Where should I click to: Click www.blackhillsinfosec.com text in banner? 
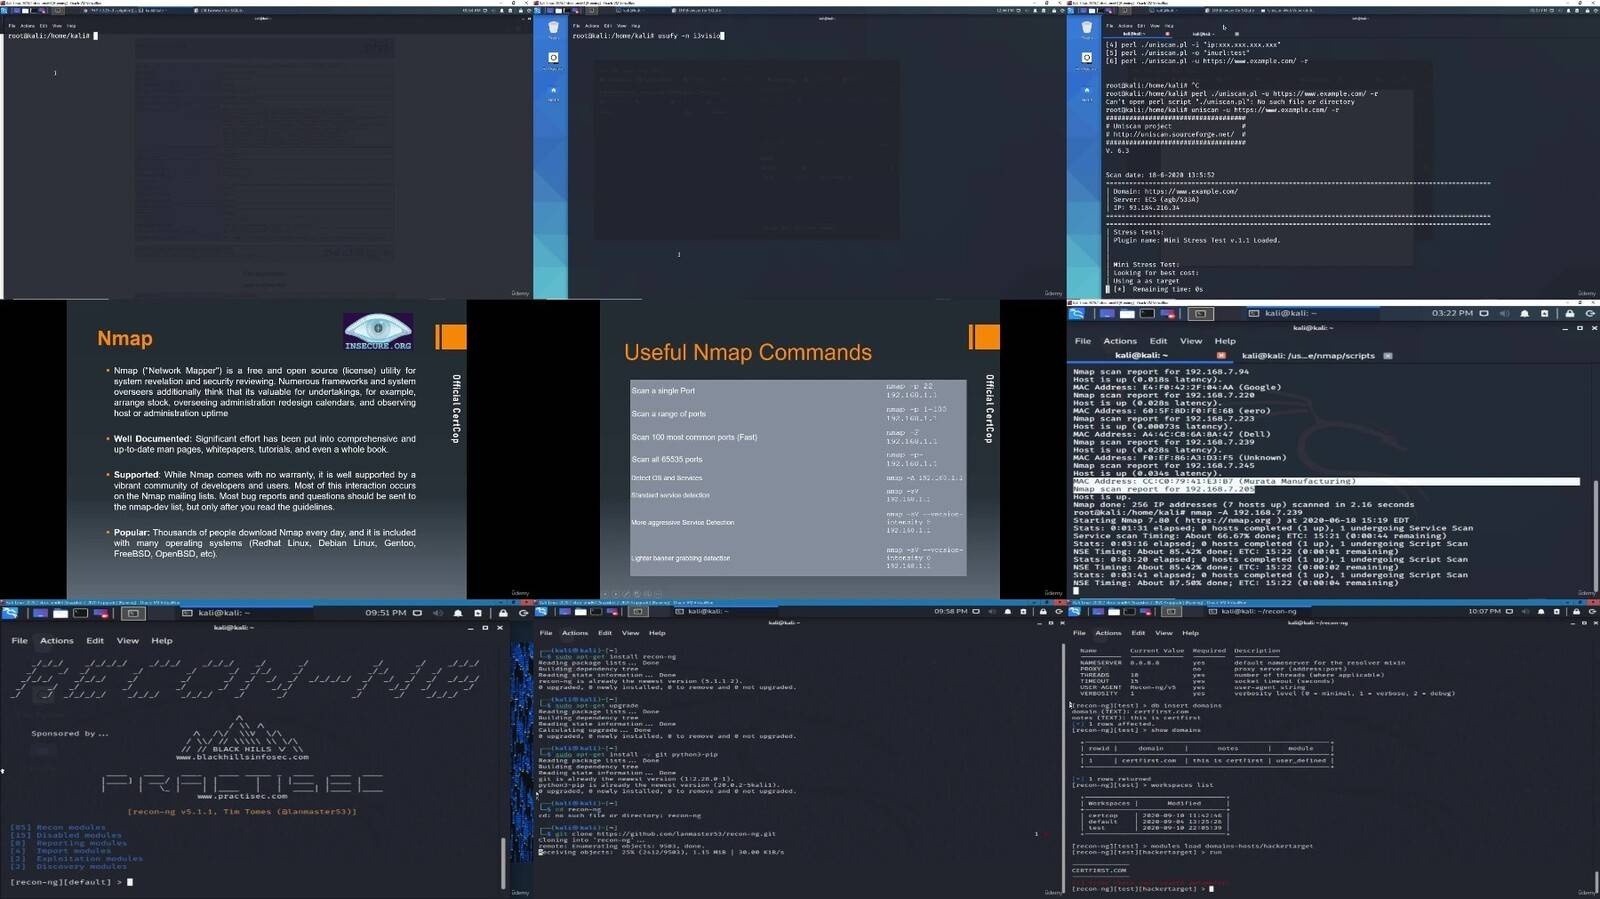(x=242, y=757)
